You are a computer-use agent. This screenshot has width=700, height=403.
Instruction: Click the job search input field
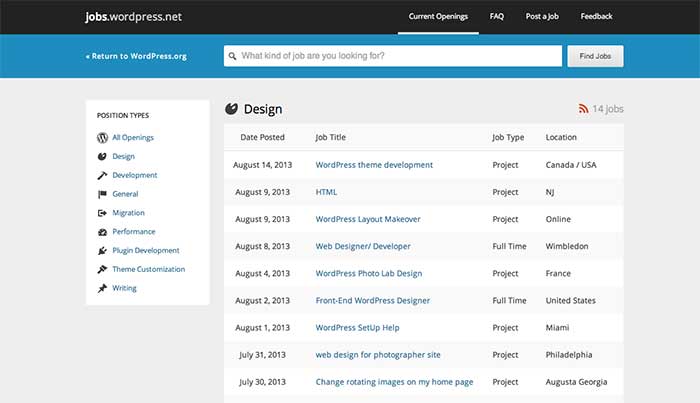click(393, 56)
